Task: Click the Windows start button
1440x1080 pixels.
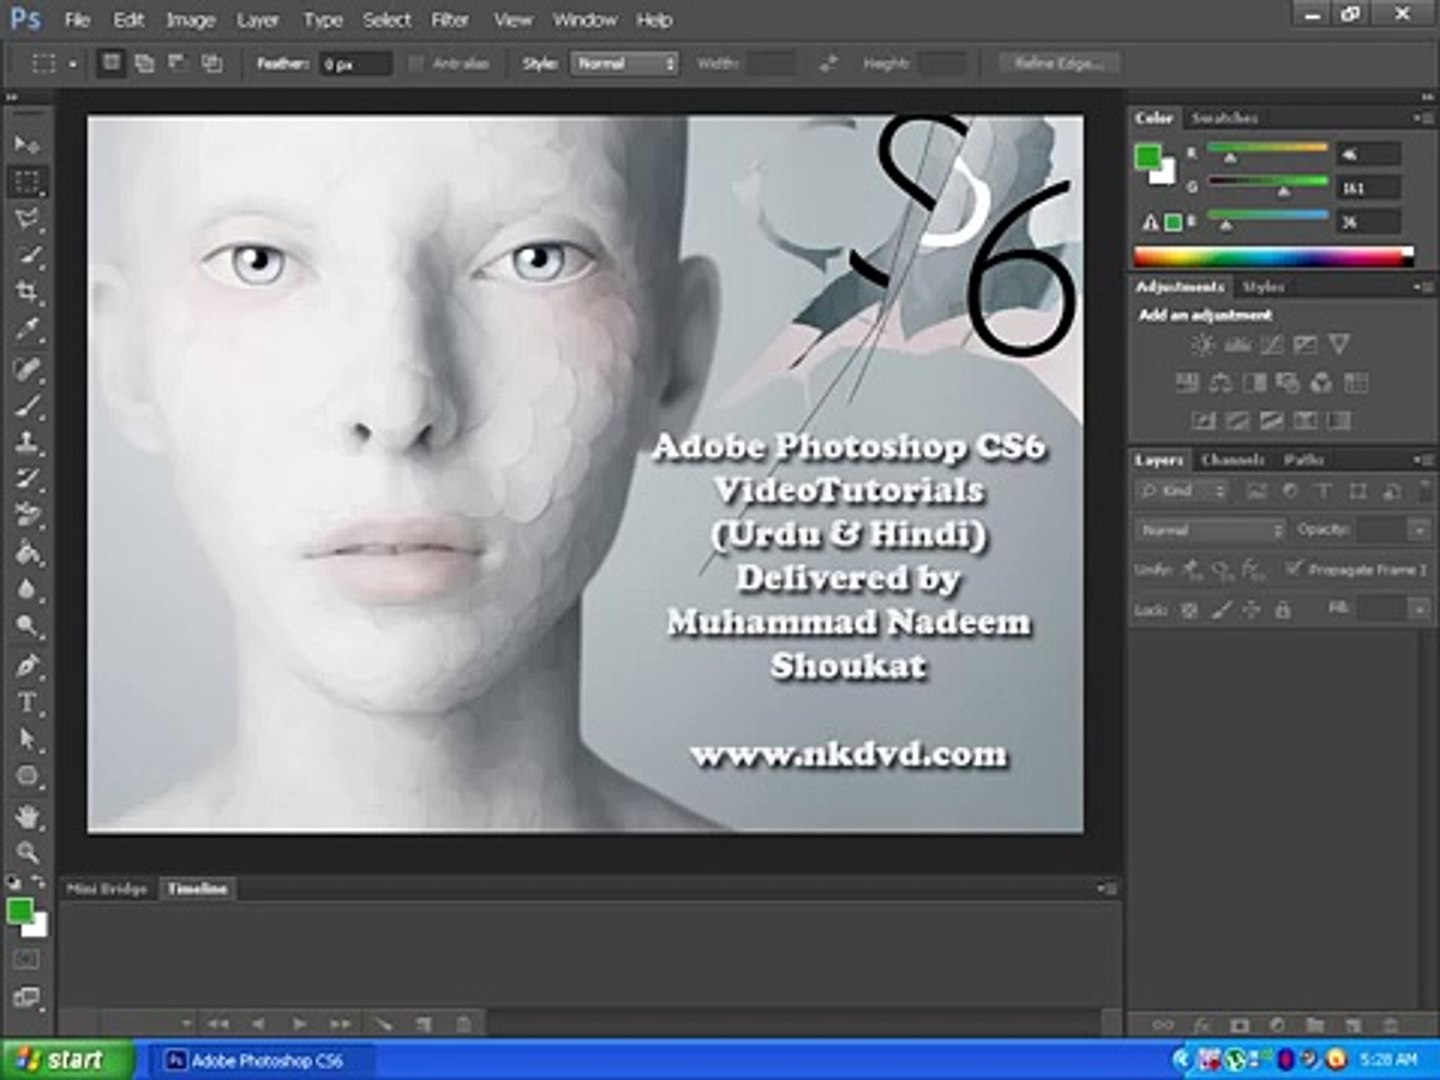Action: click(66, 1059)
